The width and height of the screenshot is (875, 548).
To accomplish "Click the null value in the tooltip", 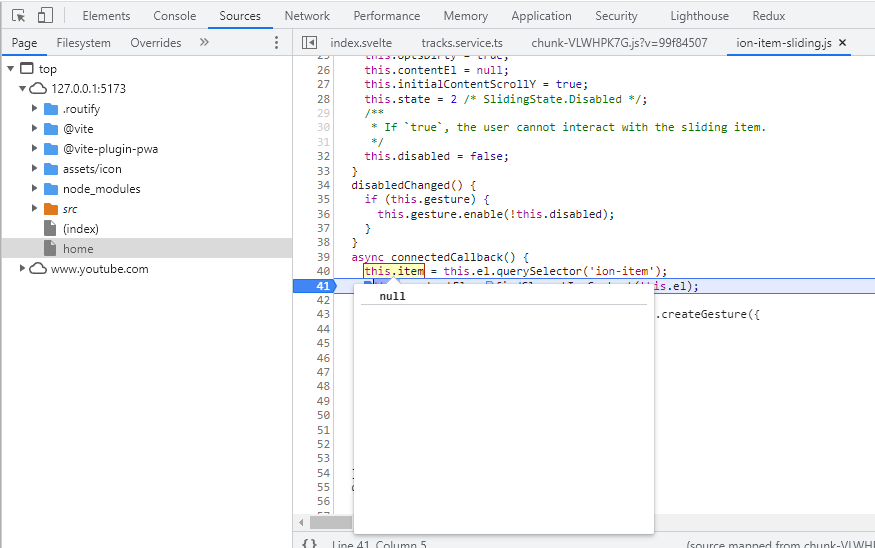I will (392, 296).
